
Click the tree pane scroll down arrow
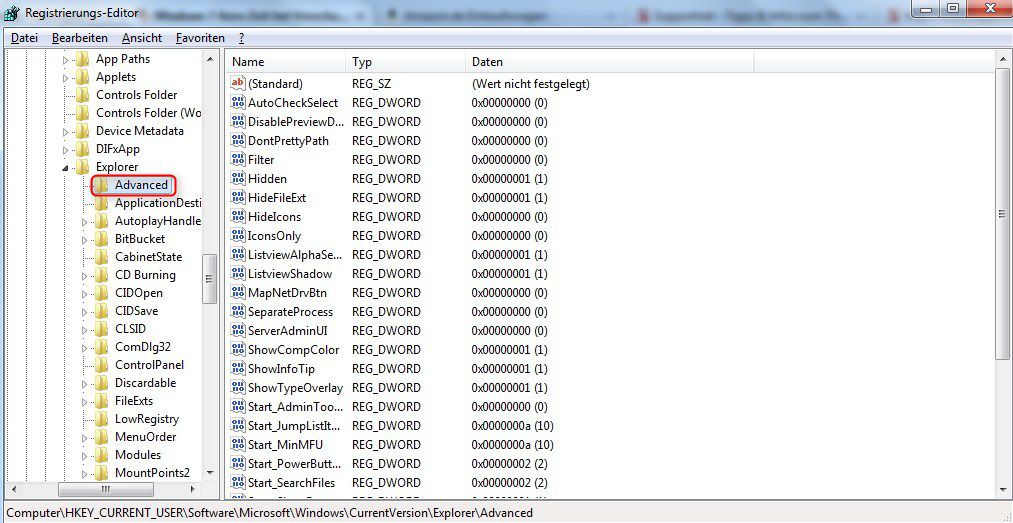coord(210,473)
